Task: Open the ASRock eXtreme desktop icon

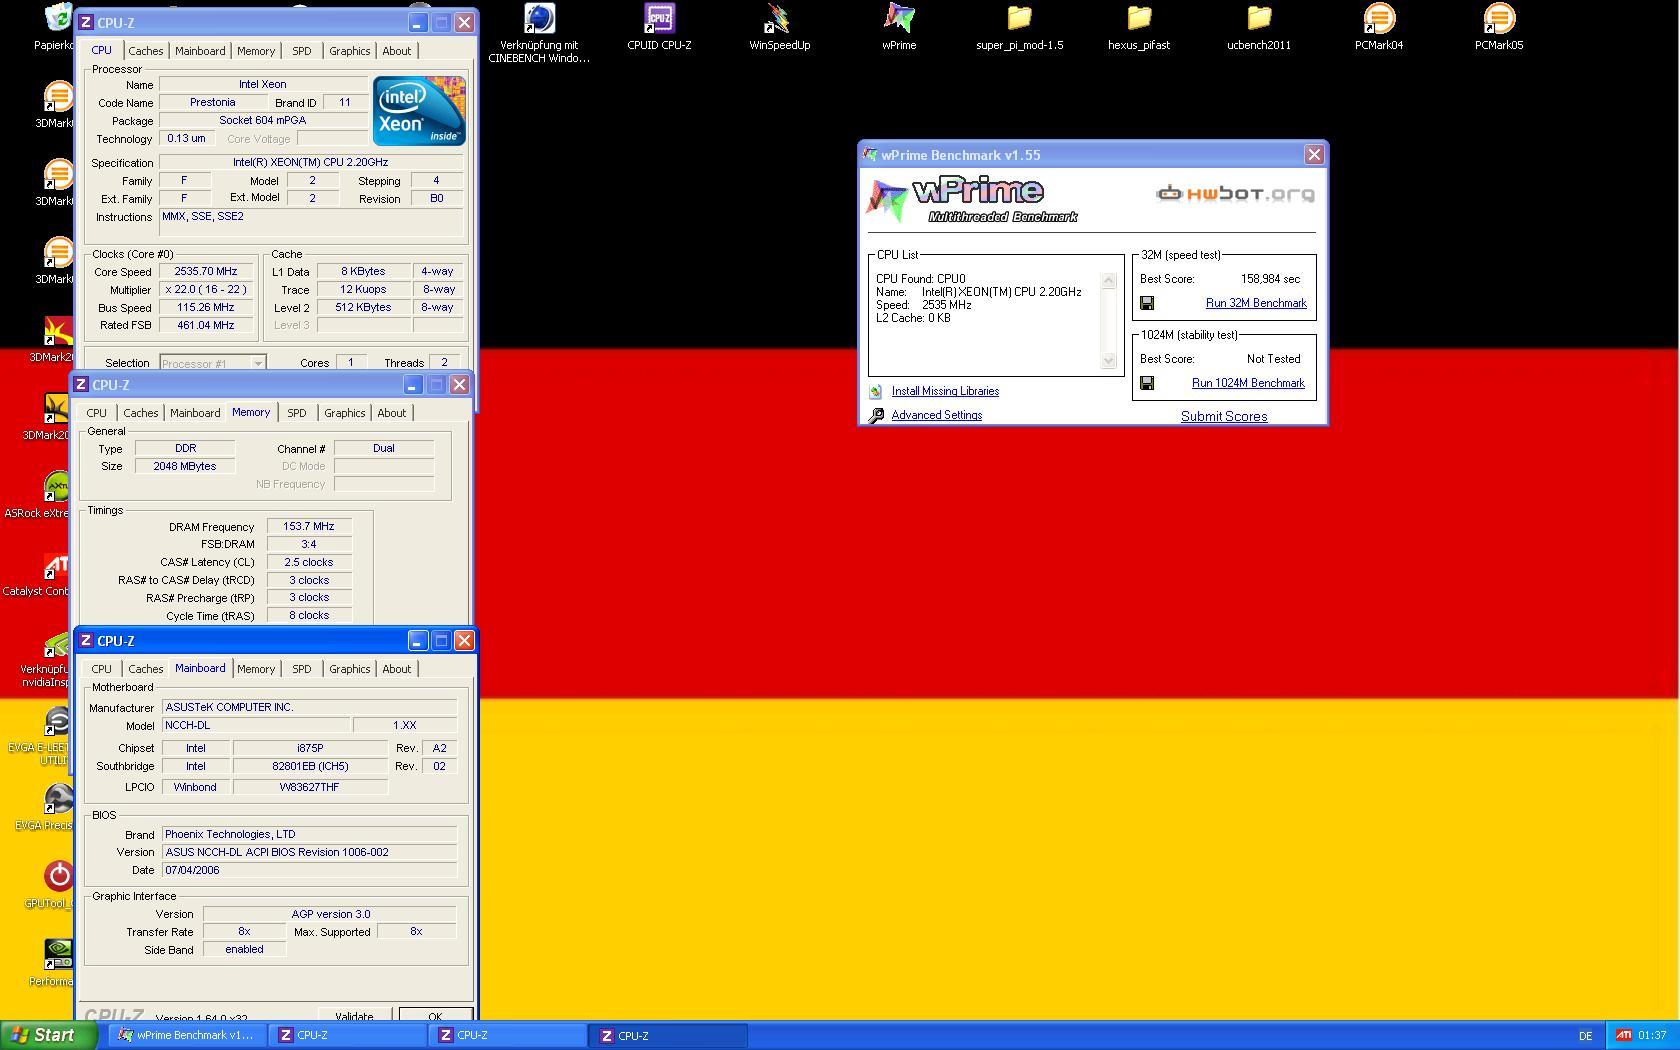Action: pyautogui.click(x=58, y=487)
